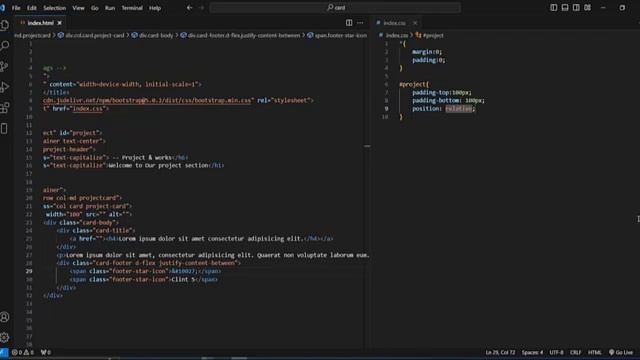Image resolution: width=640 pixels, height=360 pixels.
Task: Open the Accounts menu icon
Action: click(x=5, y=317)
